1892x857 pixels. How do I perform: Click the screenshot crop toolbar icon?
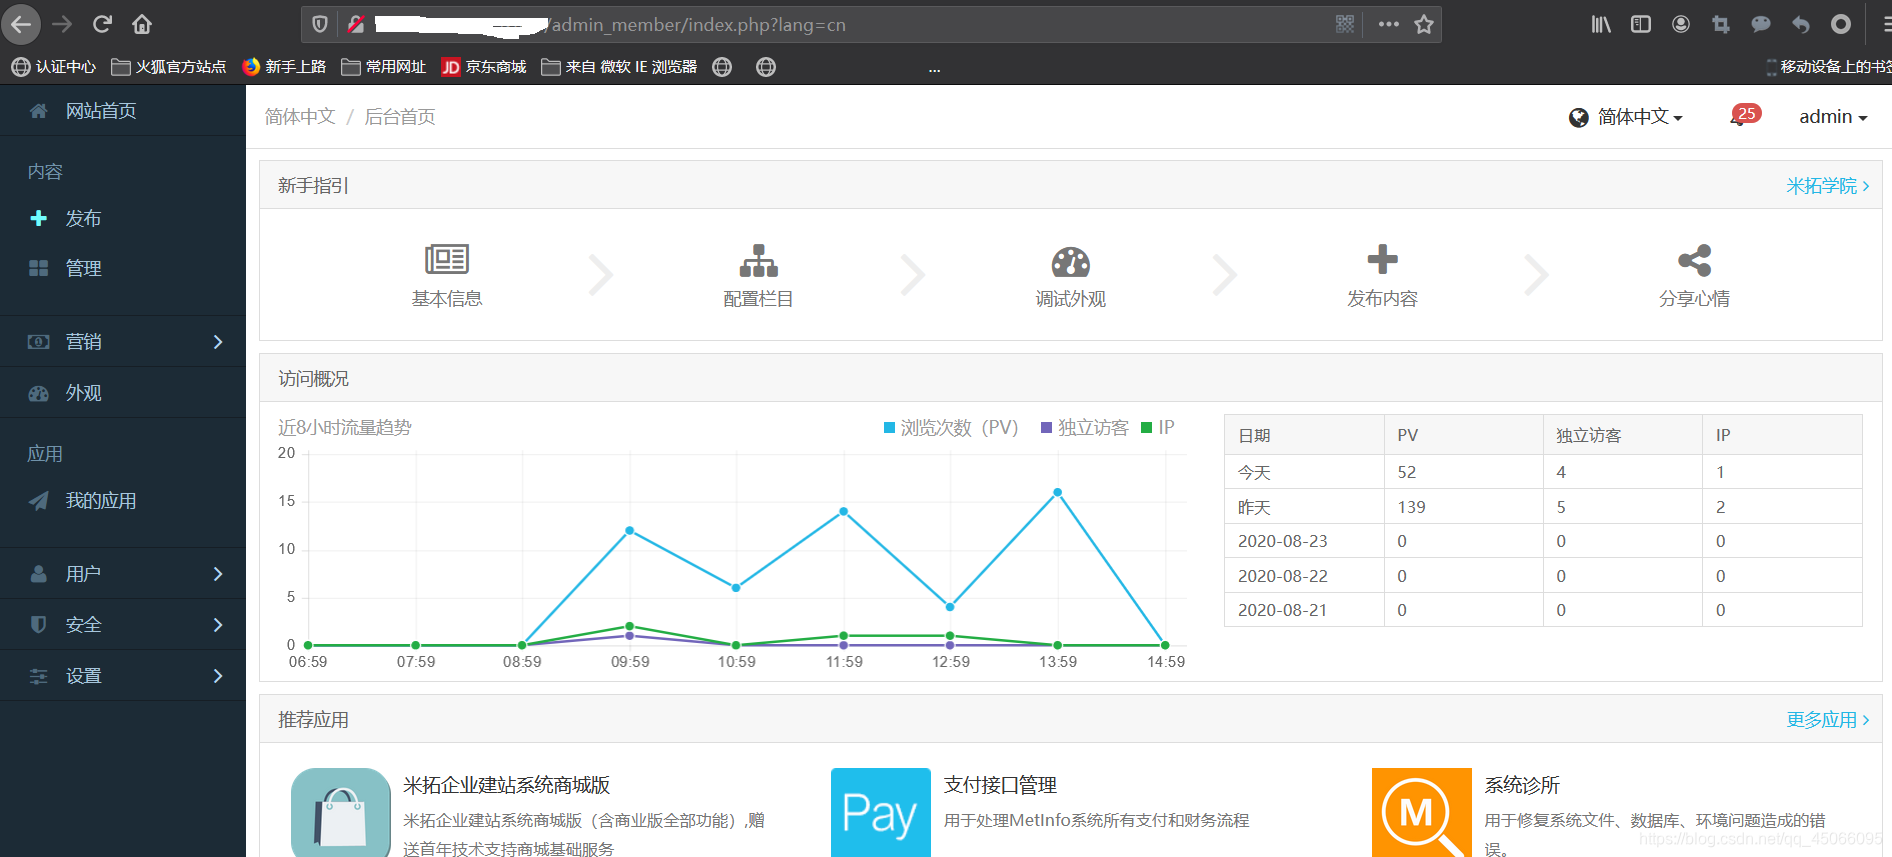pyautogui.click(x=1721, y=24)
